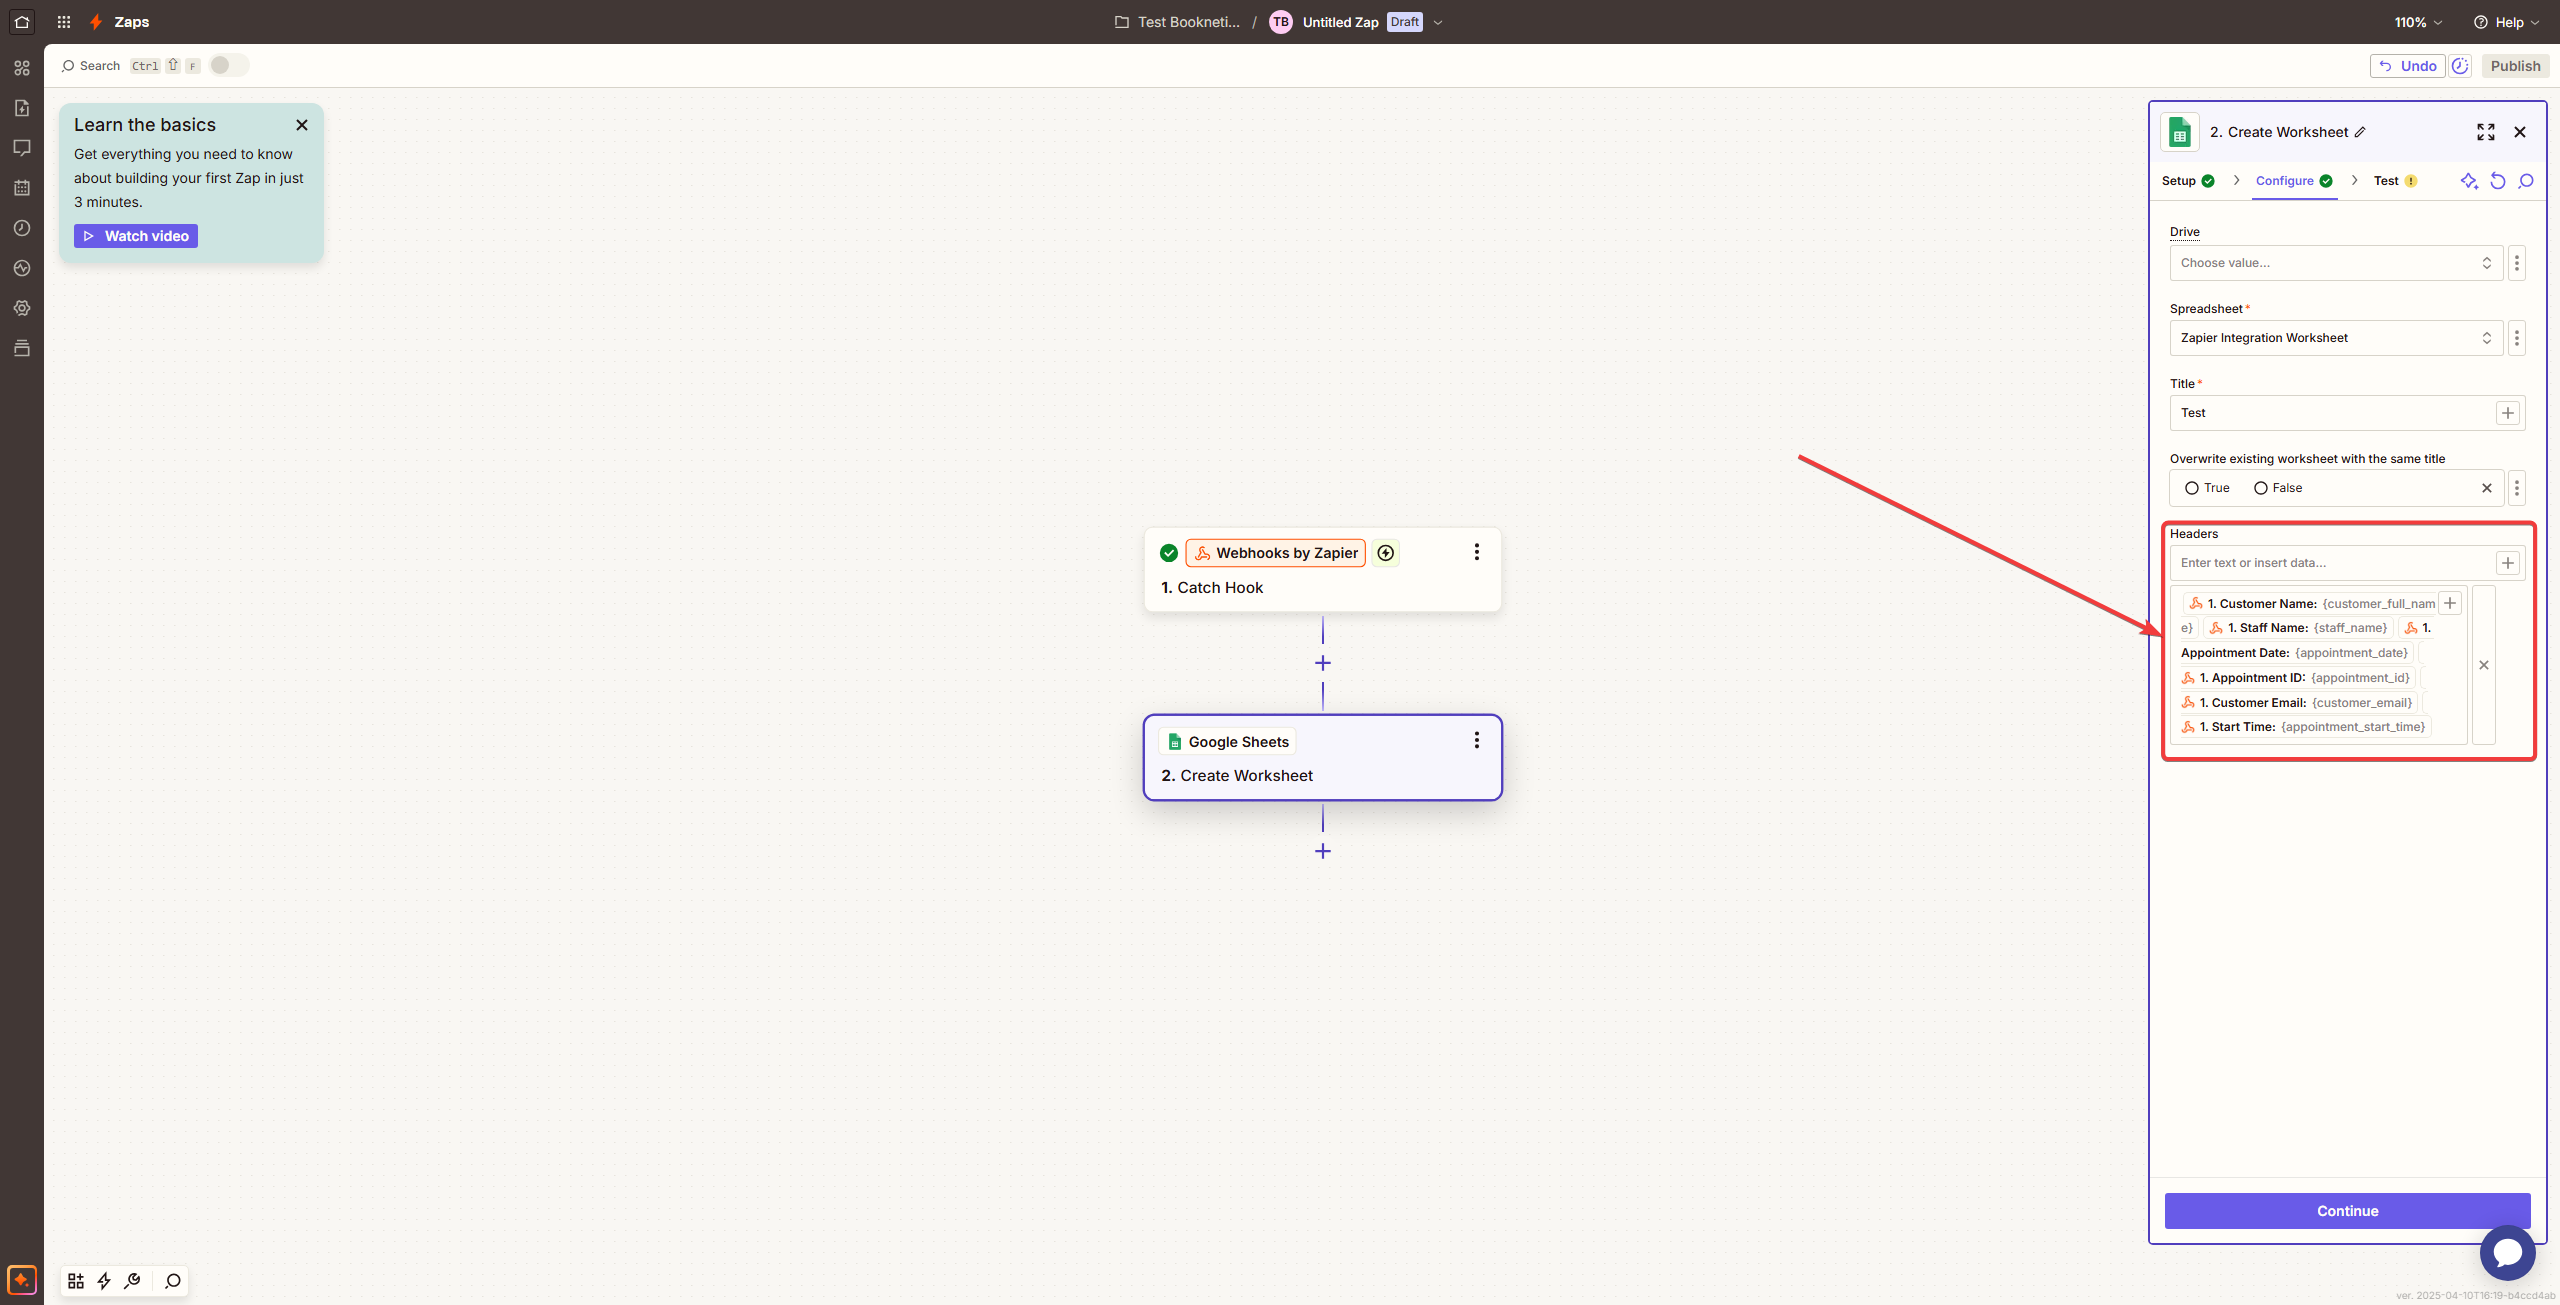Image resolution: width=2560 pixels, height=1305 pixels.
Task: Open the Google Sheets app icon in panel header
Action: (2180, 132)
